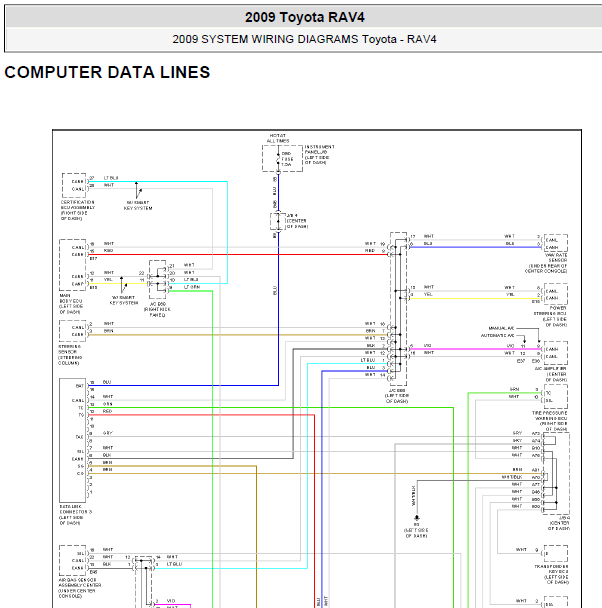
Task: Click the MAIN BODY ECU label
Action: 71,304
